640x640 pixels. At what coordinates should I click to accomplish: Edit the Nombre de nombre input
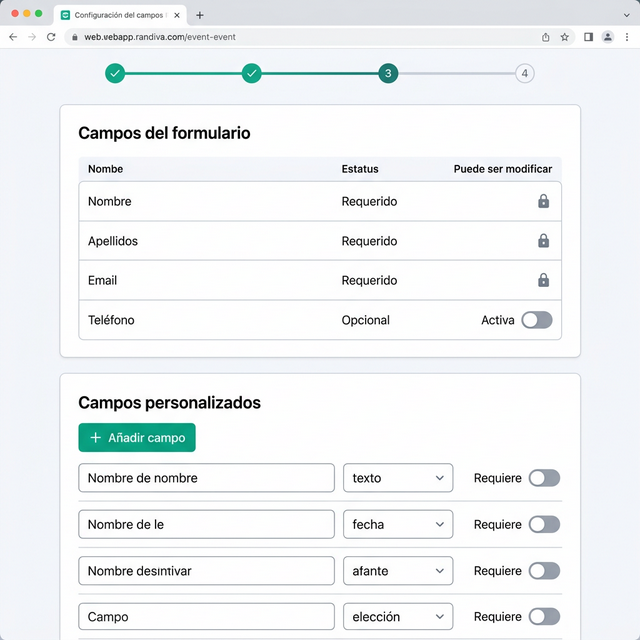pyautogui.click(x=206, y=478)
